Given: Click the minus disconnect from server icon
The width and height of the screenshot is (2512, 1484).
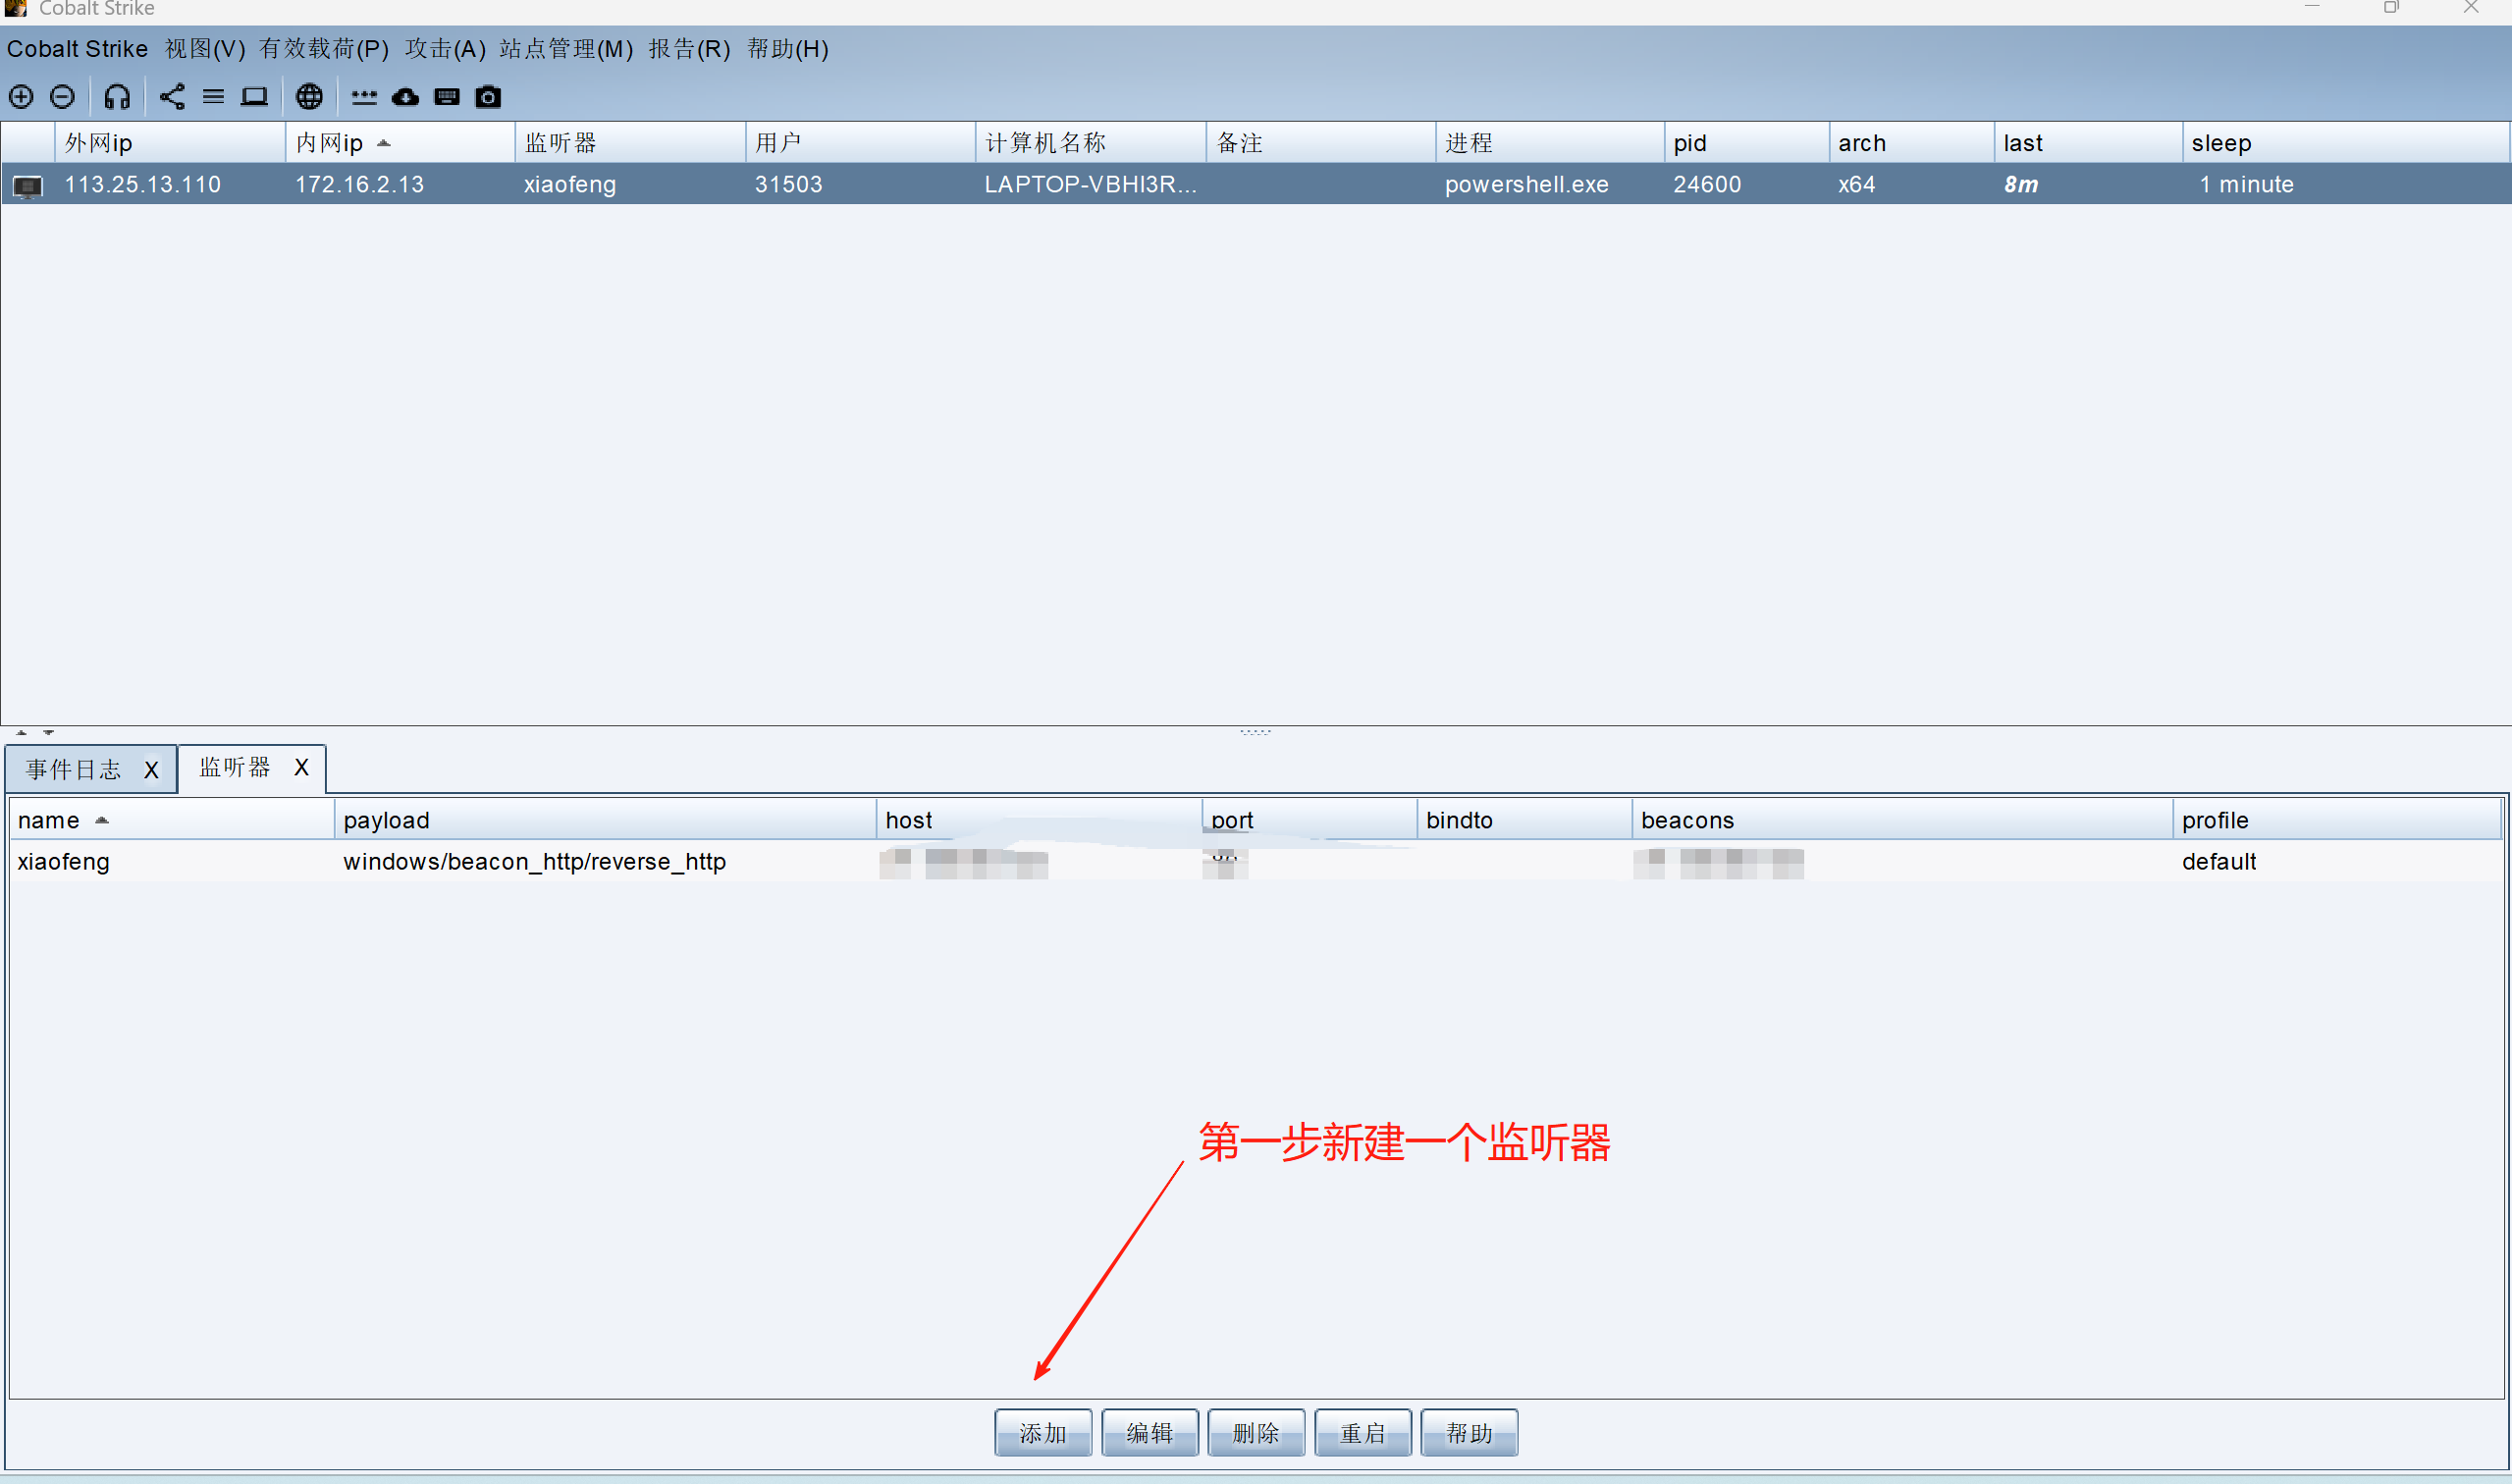Looking at the screenshot, I should pyautogui.click(x=62, y=97).
